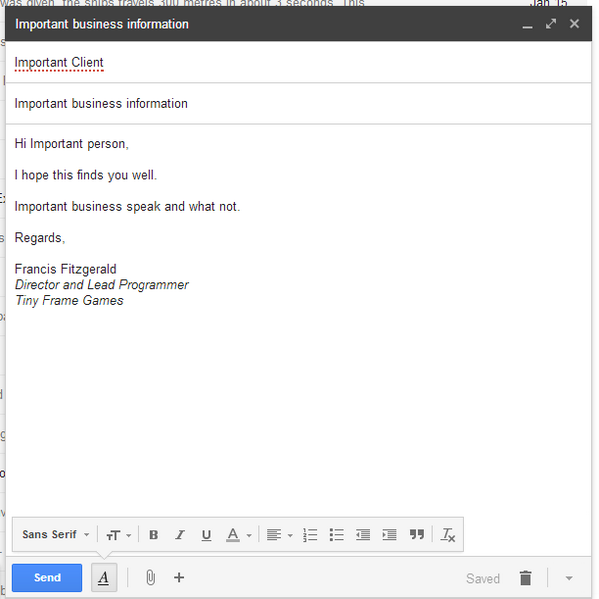Discard the draft with trash icon
Viewport: 599px width, 599px height.
point(526,578)
